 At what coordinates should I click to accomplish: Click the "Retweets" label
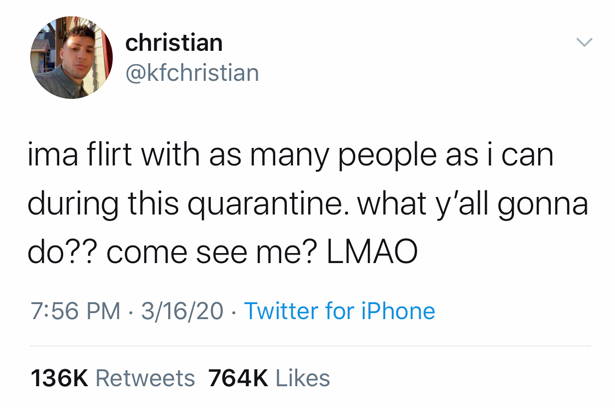pos(145,378)
